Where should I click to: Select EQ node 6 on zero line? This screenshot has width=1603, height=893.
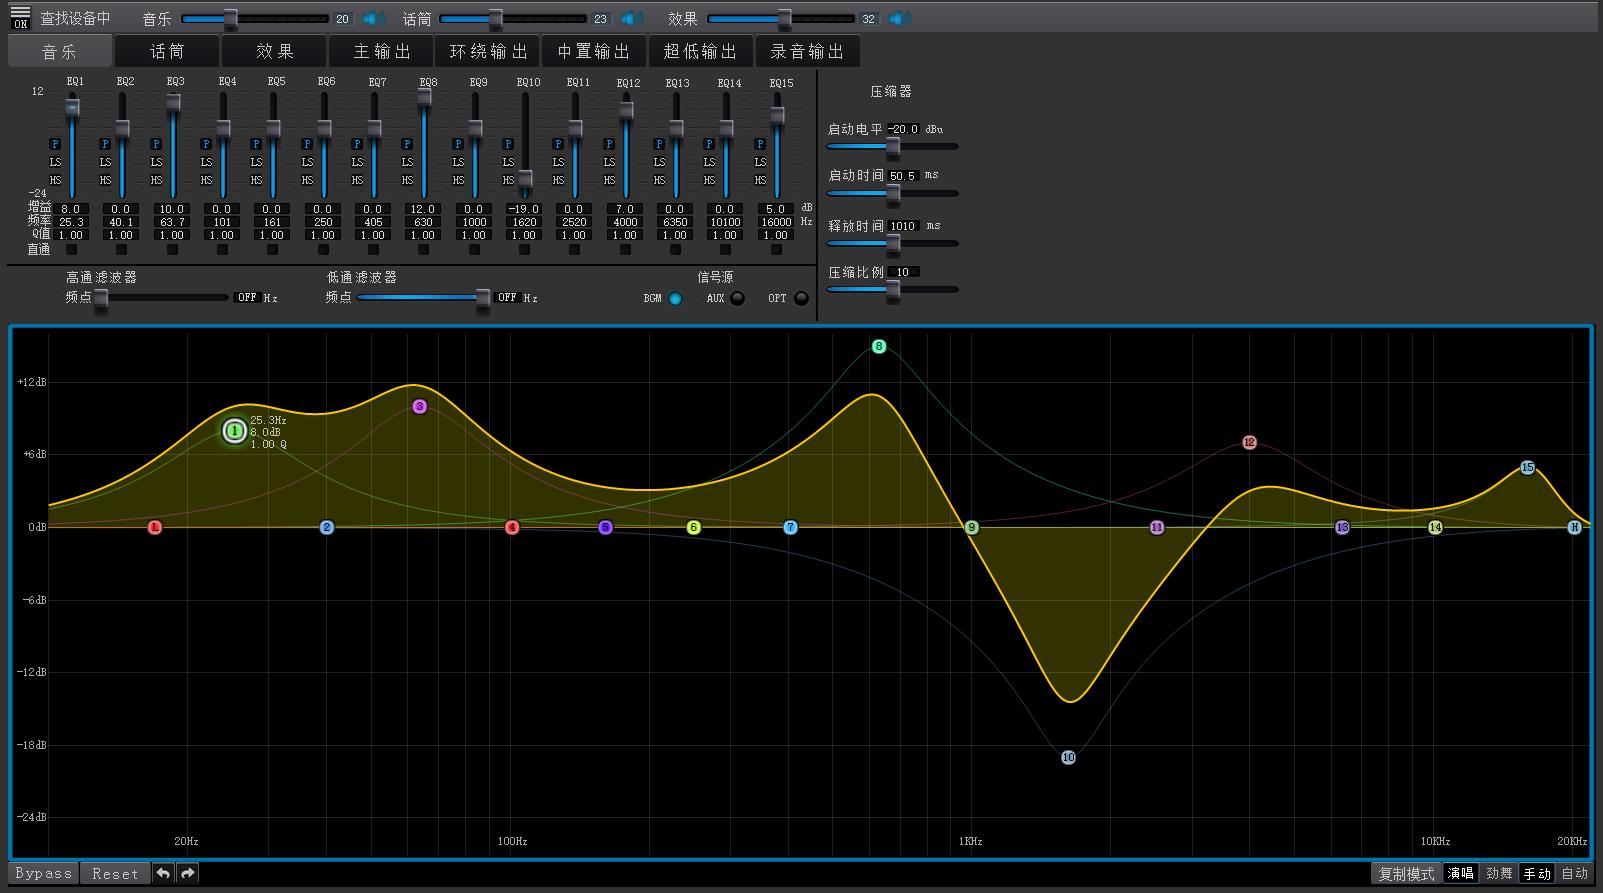pyautogui.click(x=694, y=527)
